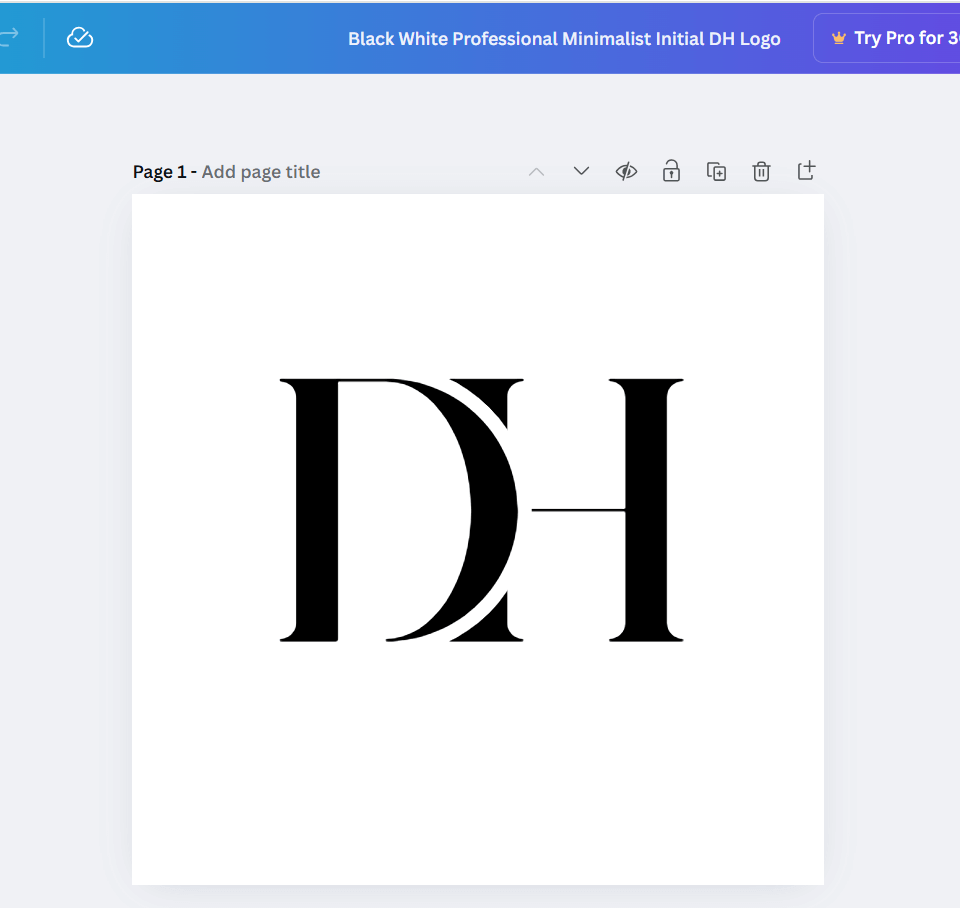Click blank canvas area above the logo
The image size is (960, 908).
[478, 280]
